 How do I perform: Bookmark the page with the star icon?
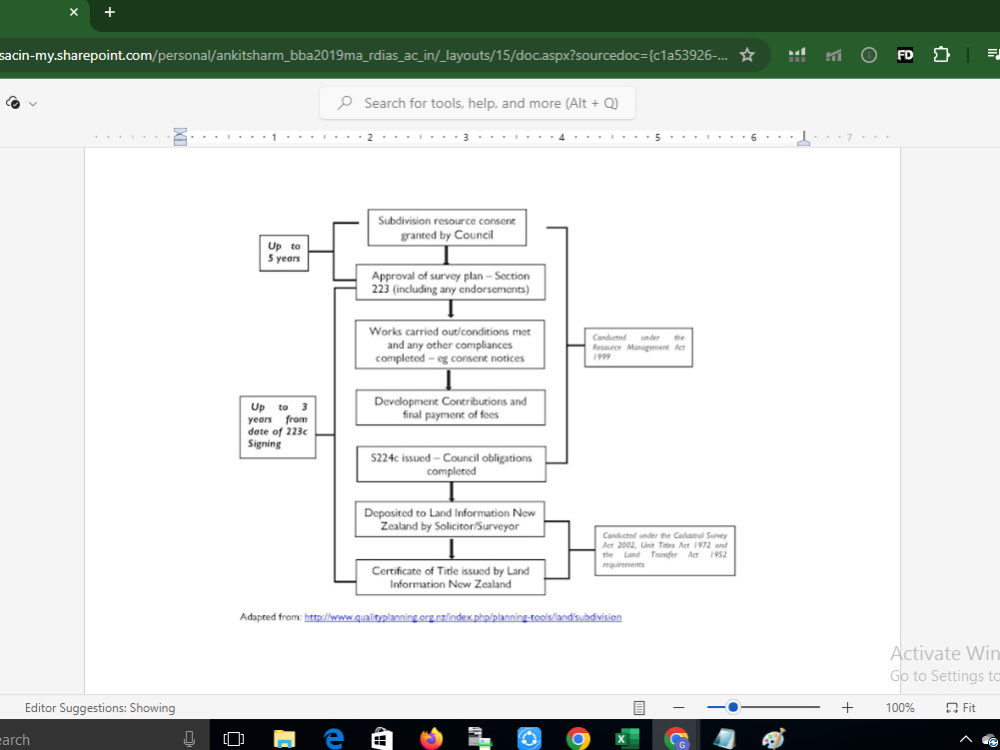(x=747, y=55)
